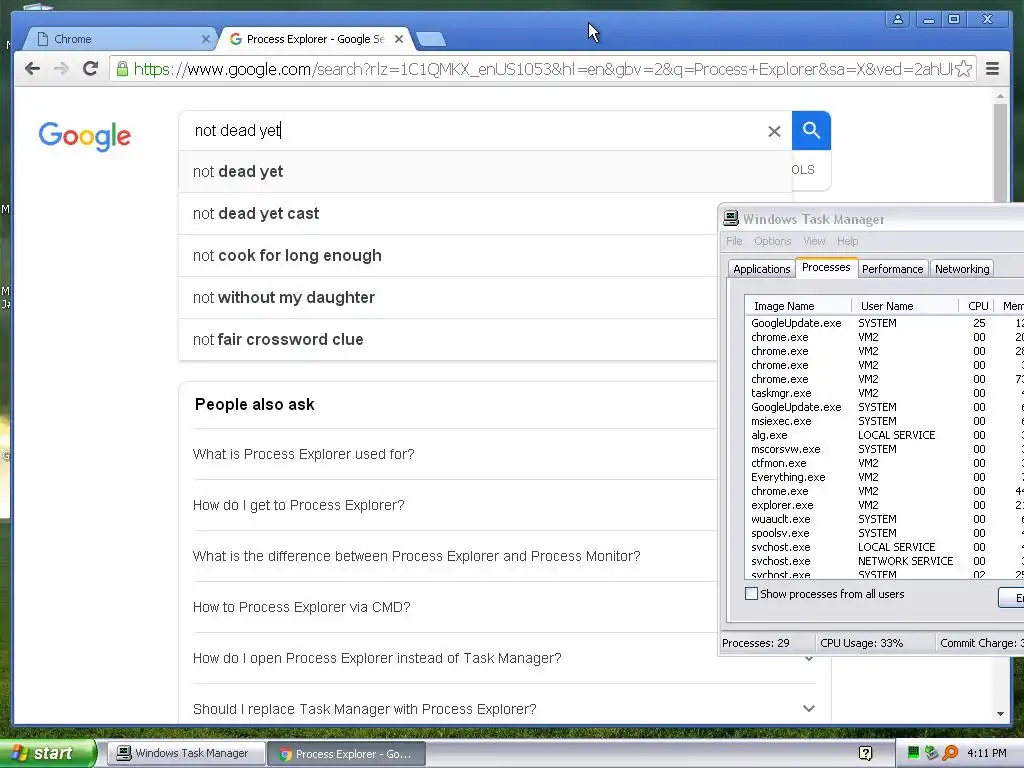1024x768 pixels.
Task: Select the taskmgr.exe process row
Action: [x=884, y=393]
